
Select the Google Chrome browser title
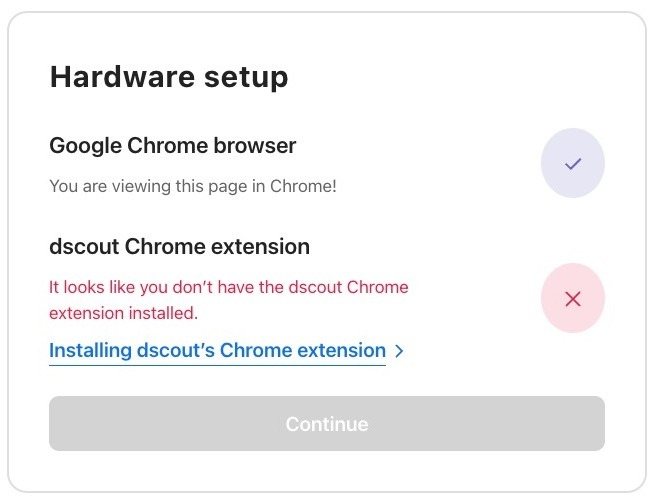click(173, 145)
